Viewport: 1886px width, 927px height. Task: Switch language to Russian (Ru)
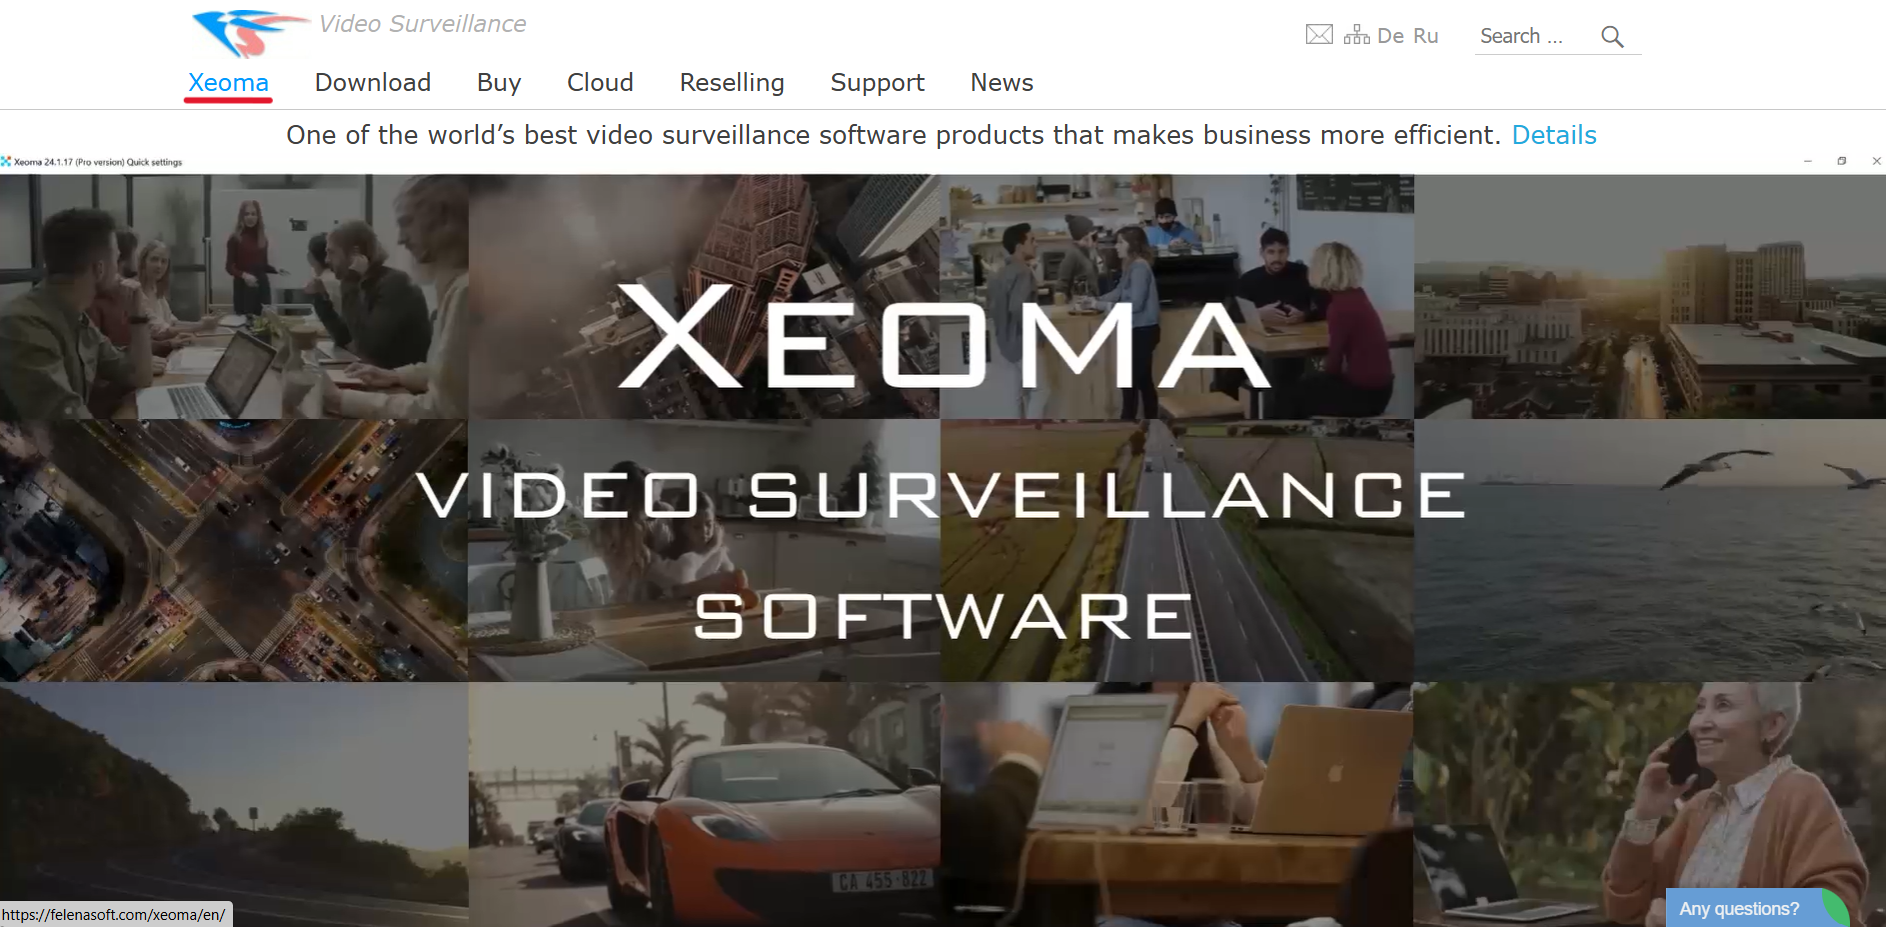tap(1425, 36)
